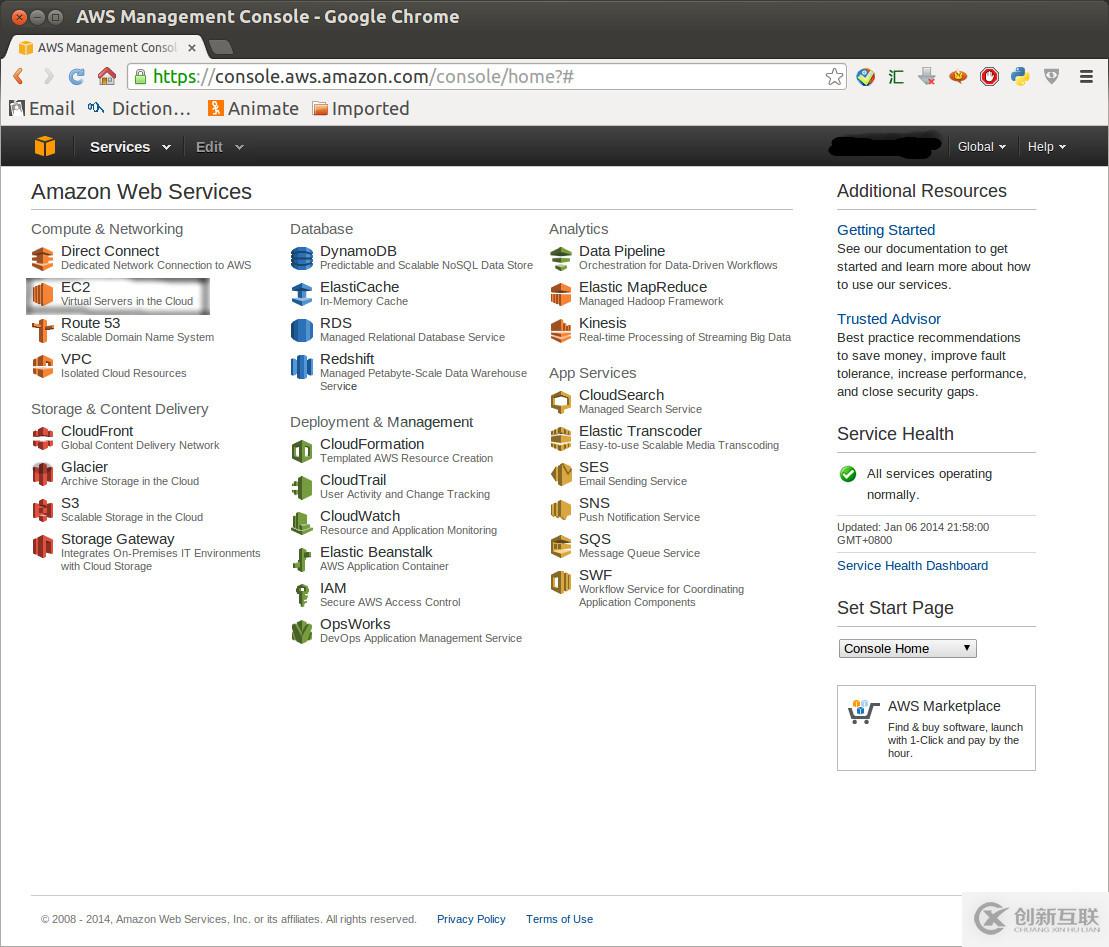Click the Redshift icon
This screenshot has height=947, width=1109.
(302, 366)
